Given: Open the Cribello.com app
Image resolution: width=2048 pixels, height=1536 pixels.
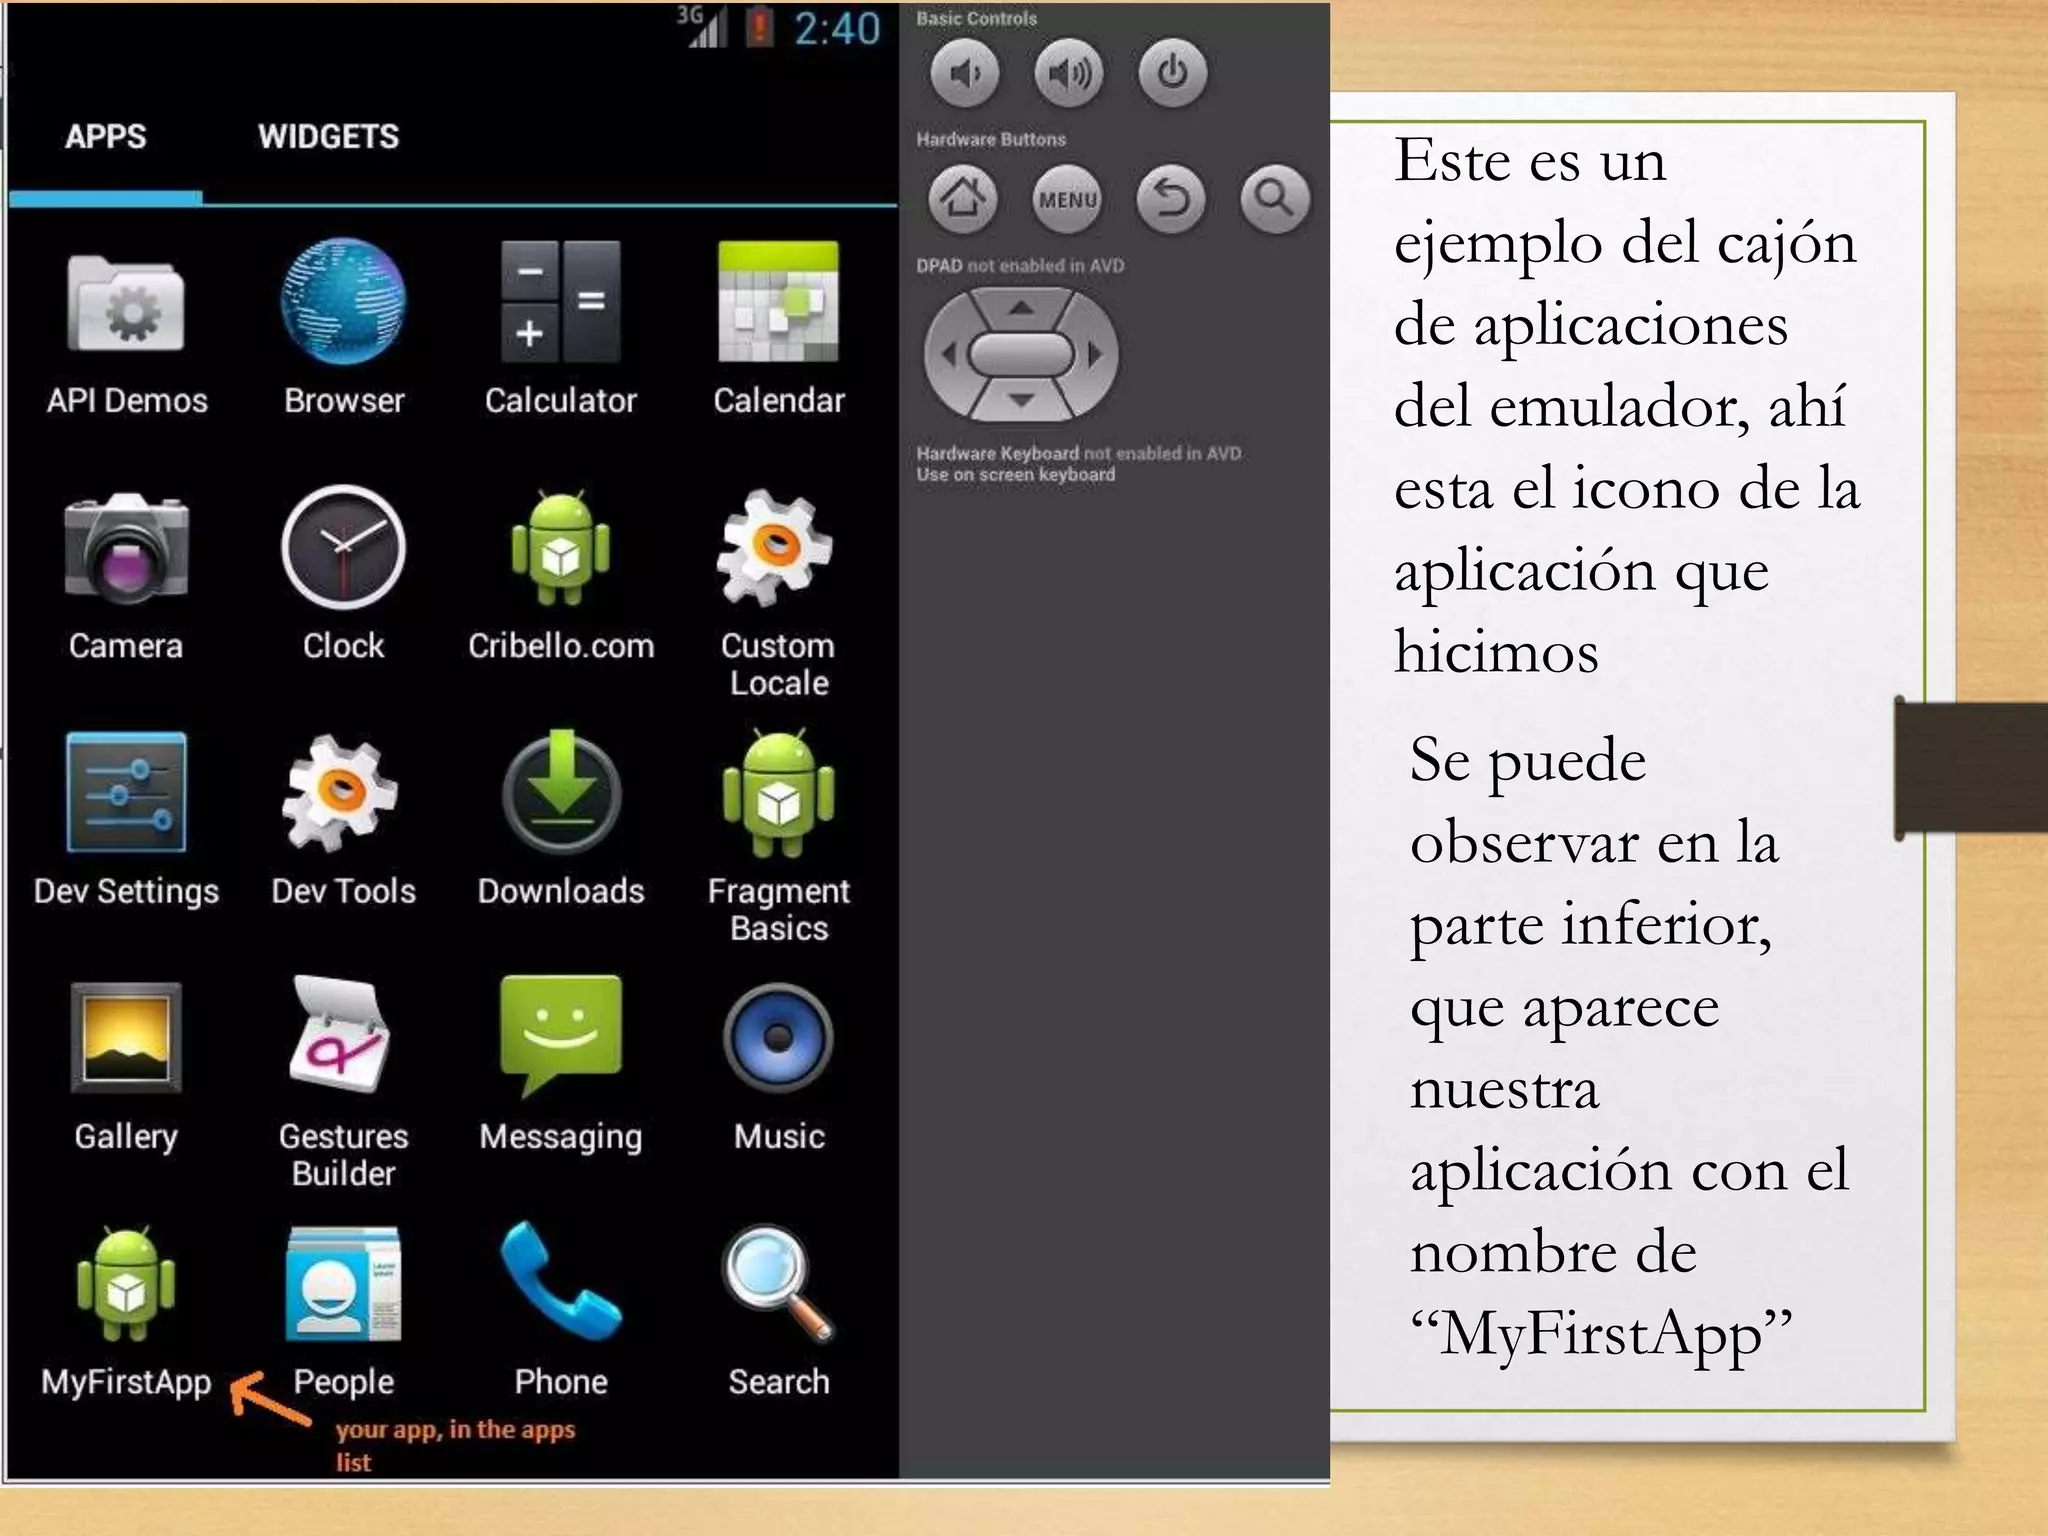Looking at the screenshot, I should pyautogui.click(x=561, y=577).
